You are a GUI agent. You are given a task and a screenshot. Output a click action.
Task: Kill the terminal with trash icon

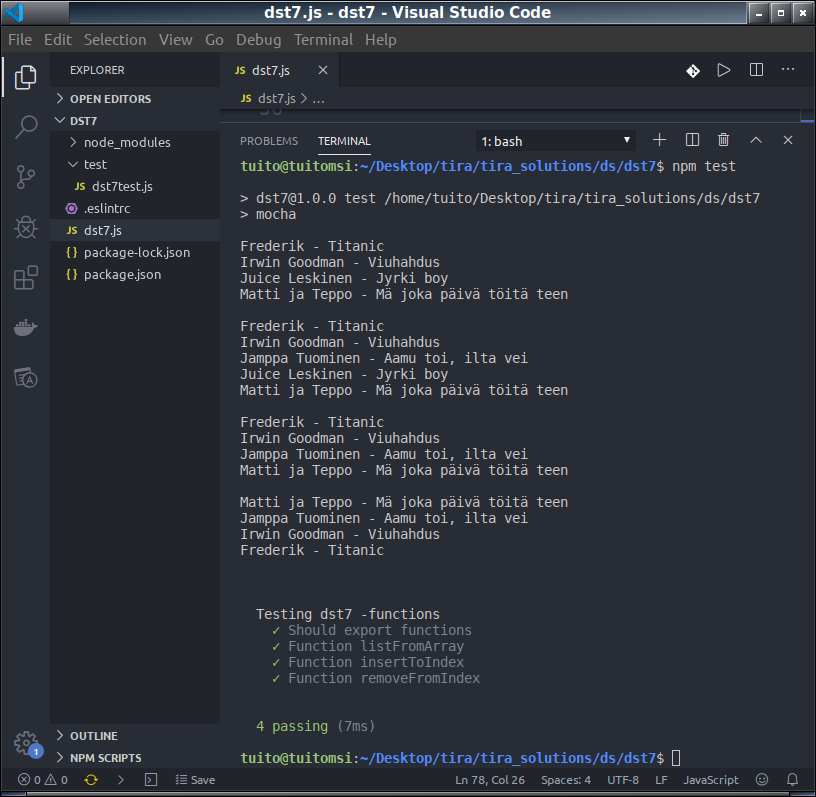723,140
